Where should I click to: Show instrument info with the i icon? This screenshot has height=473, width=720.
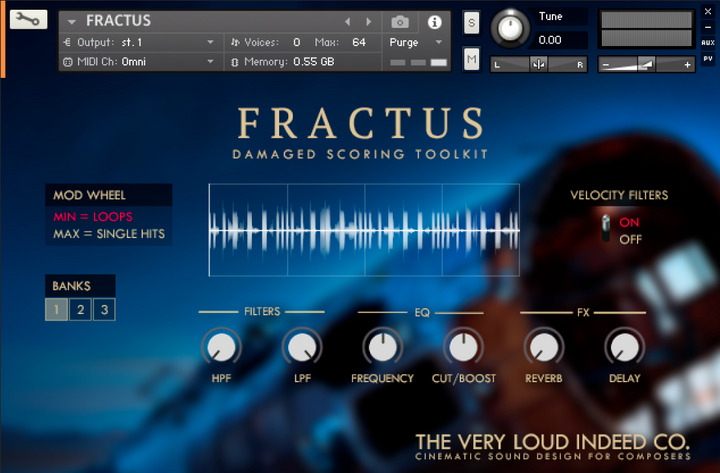(x=434, y=22)
